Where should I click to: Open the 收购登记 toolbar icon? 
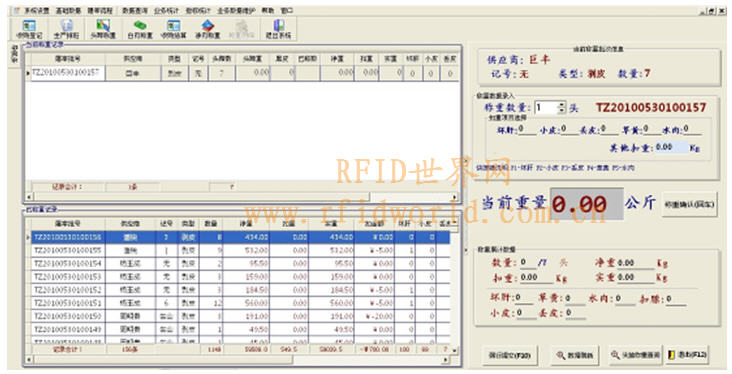[x=29, y=29]
